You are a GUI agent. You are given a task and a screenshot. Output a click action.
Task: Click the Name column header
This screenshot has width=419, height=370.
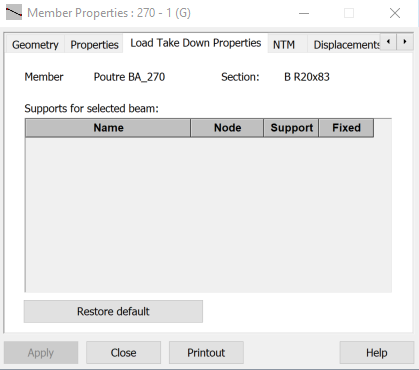tap(108, 128)
